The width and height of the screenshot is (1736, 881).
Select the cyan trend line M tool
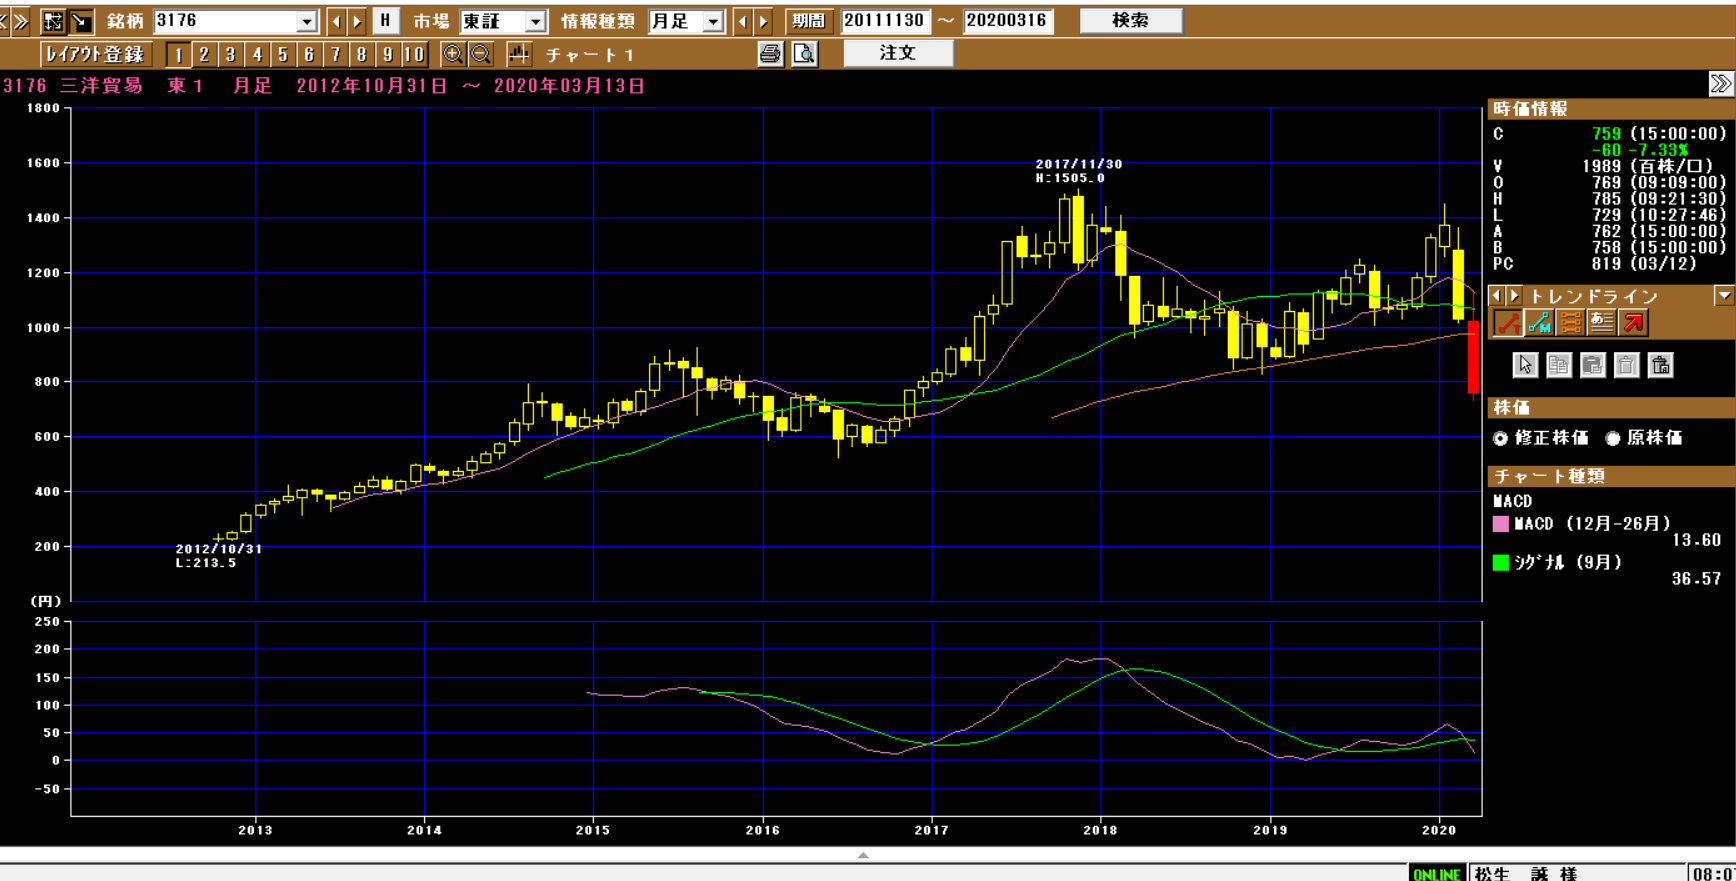[1539, 323]
